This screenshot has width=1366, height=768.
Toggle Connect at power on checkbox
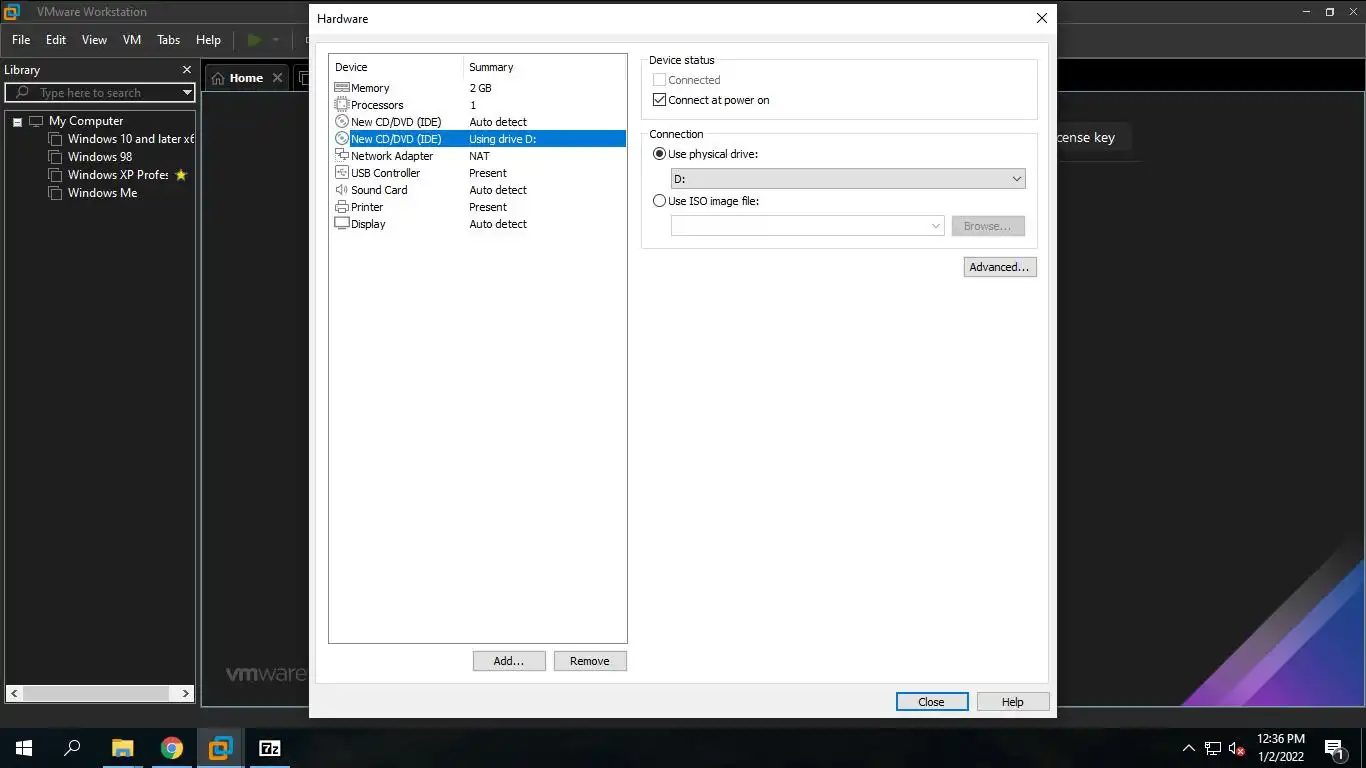[x=659, y=100]
